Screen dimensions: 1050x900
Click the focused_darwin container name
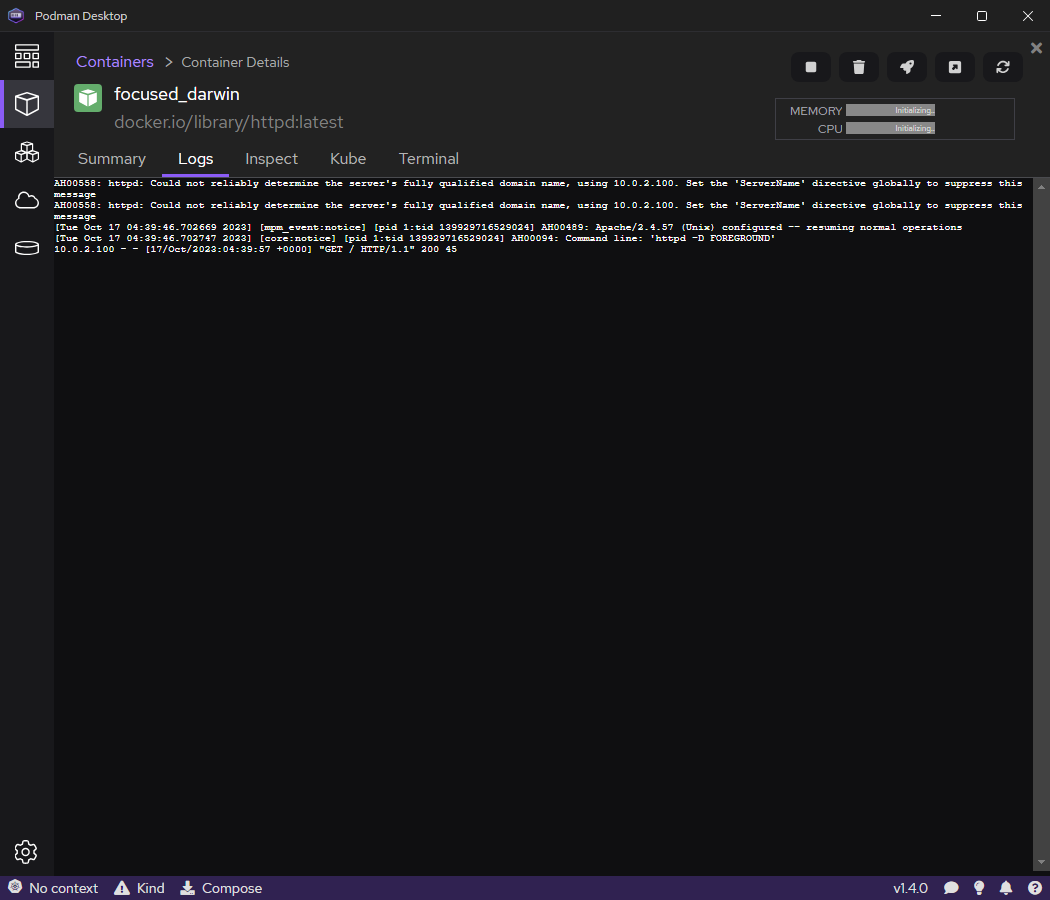[x=177, y=94]
